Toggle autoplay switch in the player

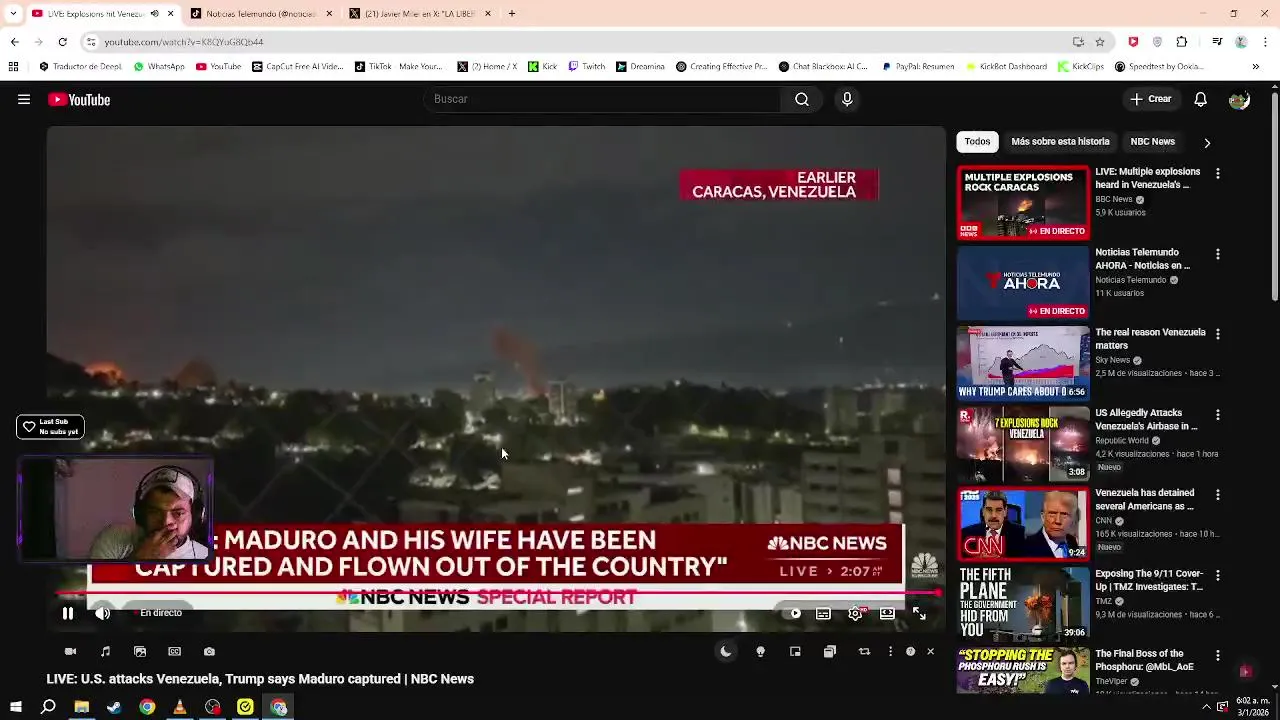click(794, 613)
